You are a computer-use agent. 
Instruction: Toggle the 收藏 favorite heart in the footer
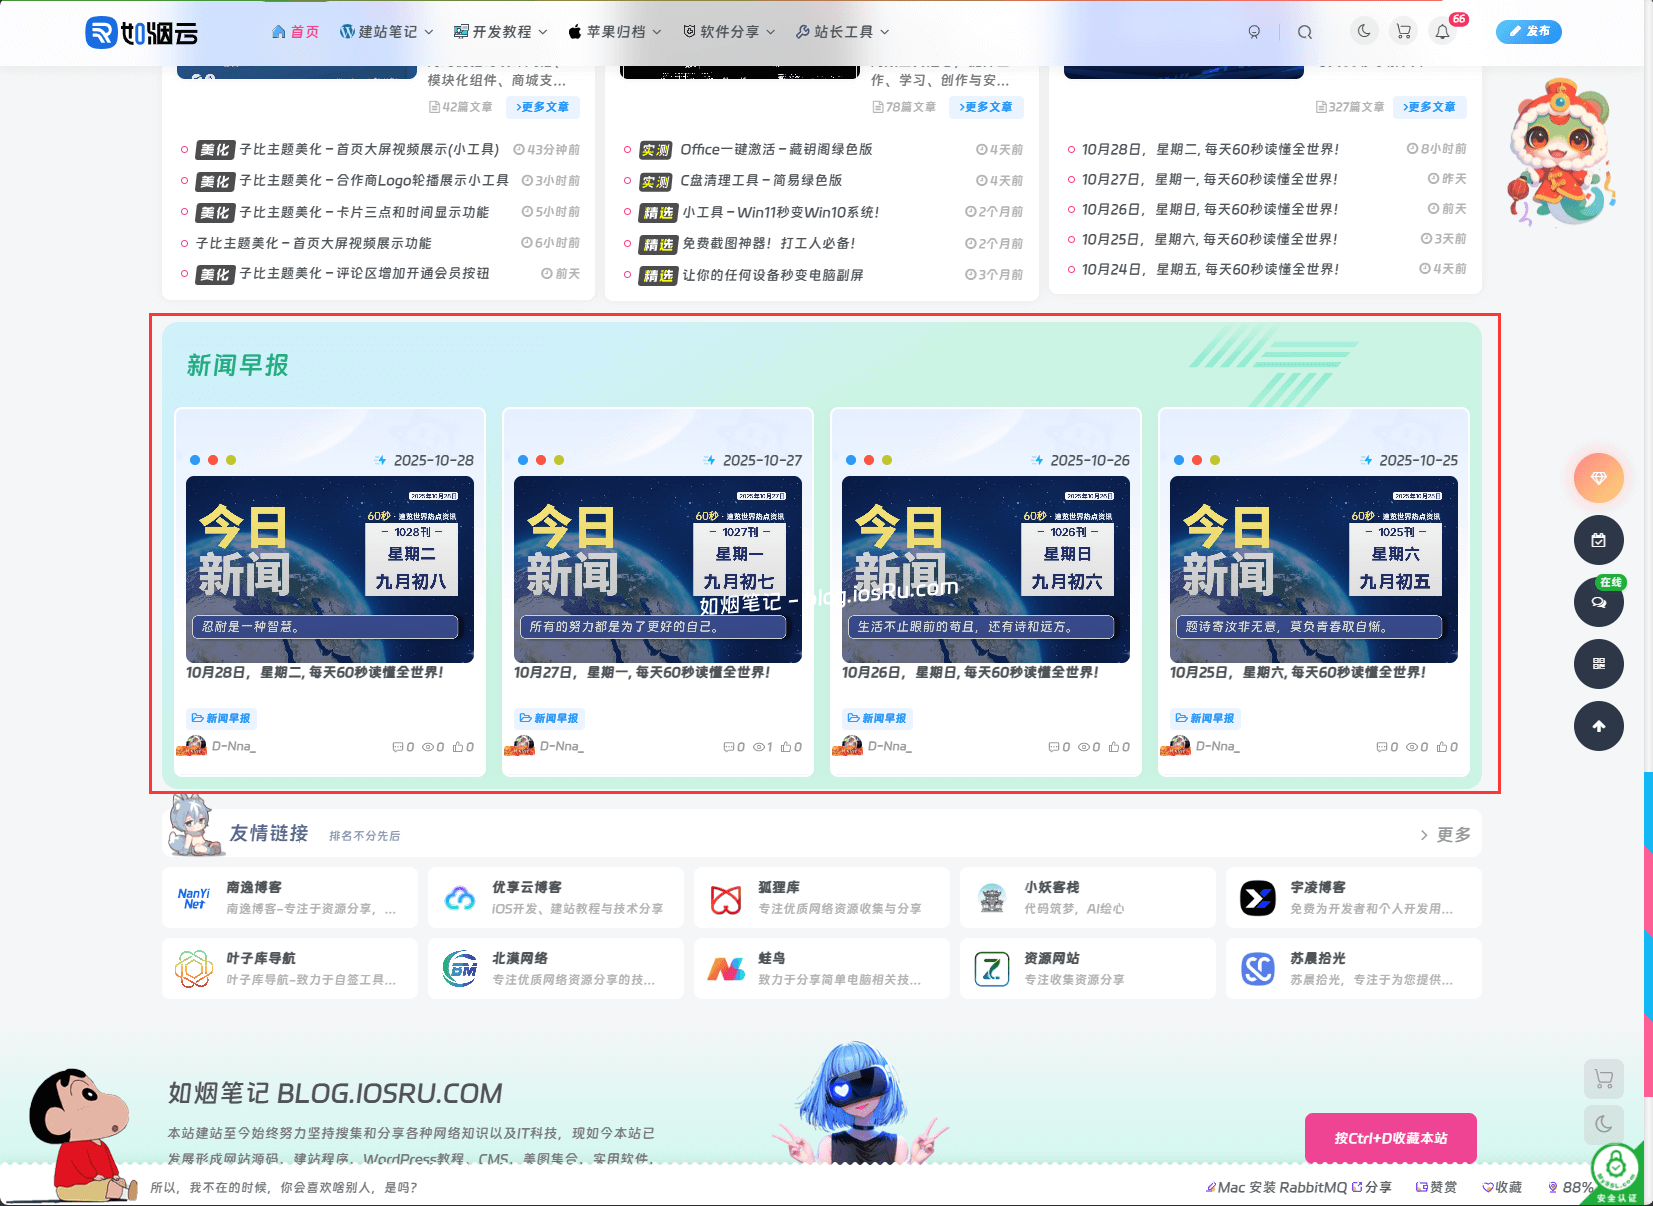(x=1502, y=1187)
